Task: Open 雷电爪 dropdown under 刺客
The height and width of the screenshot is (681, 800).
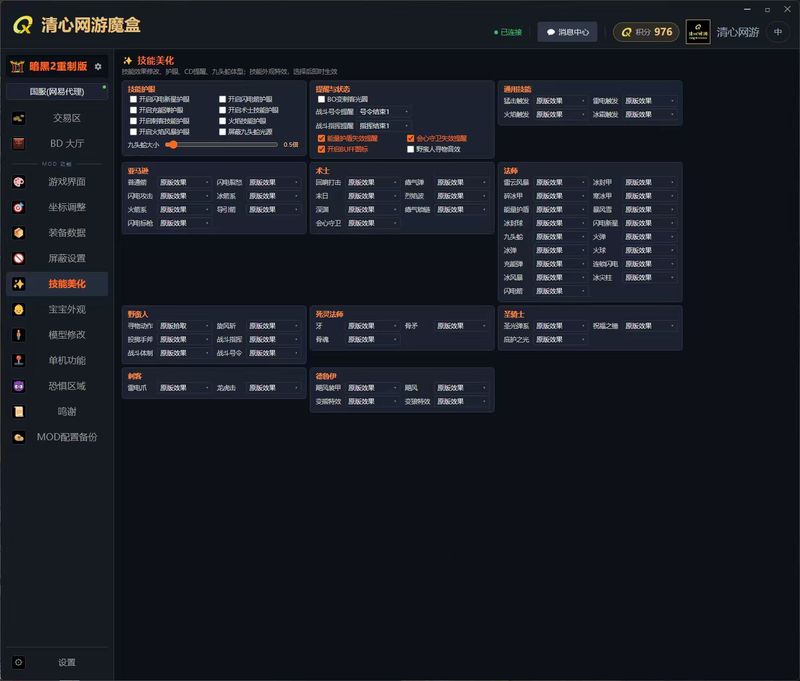Action: click(184, 388)
